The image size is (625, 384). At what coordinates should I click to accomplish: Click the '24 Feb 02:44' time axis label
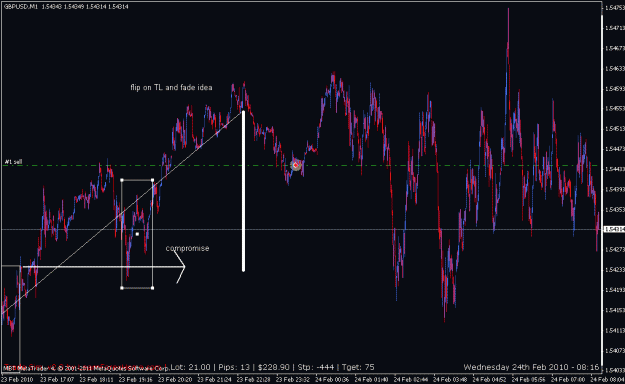(x=411, y=380)
